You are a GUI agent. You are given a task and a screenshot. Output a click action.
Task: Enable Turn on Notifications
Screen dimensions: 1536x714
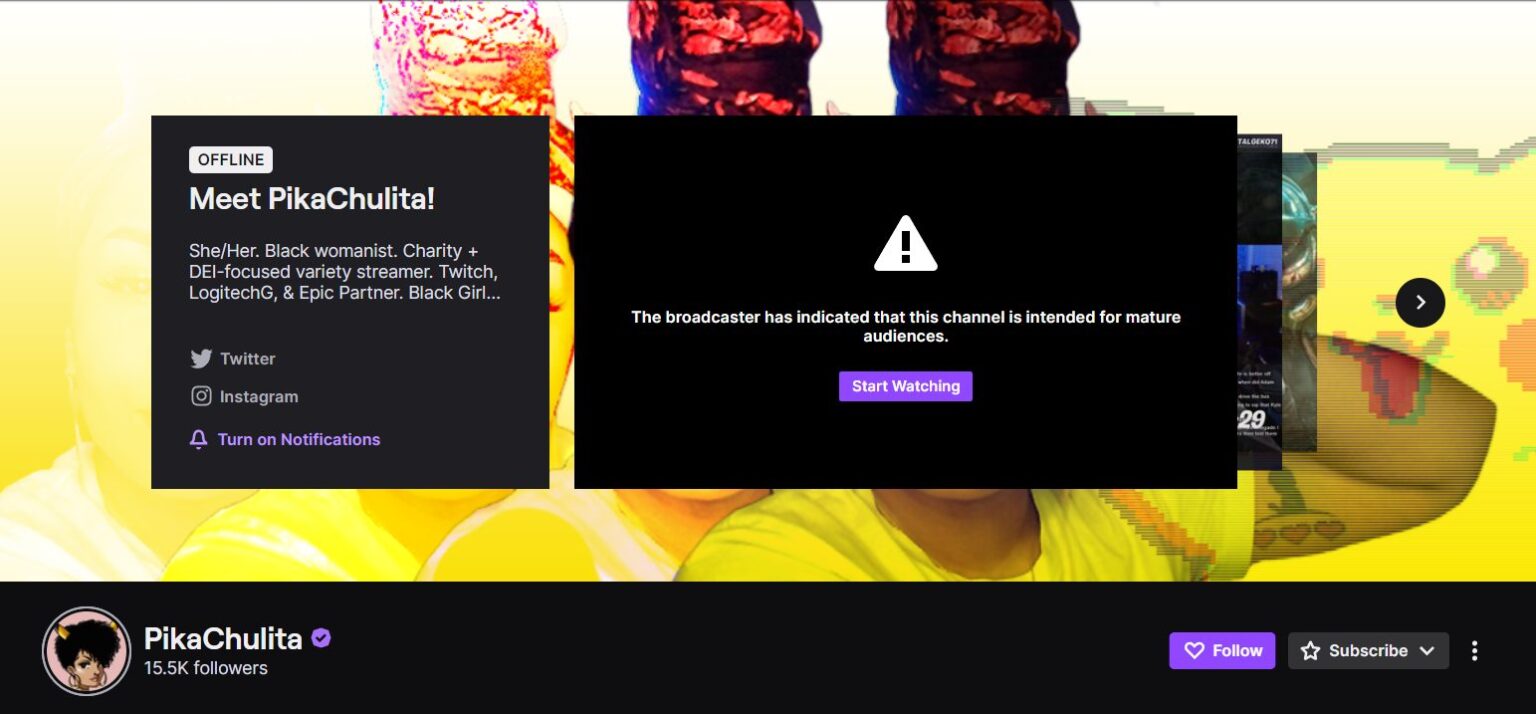(298, 440)
